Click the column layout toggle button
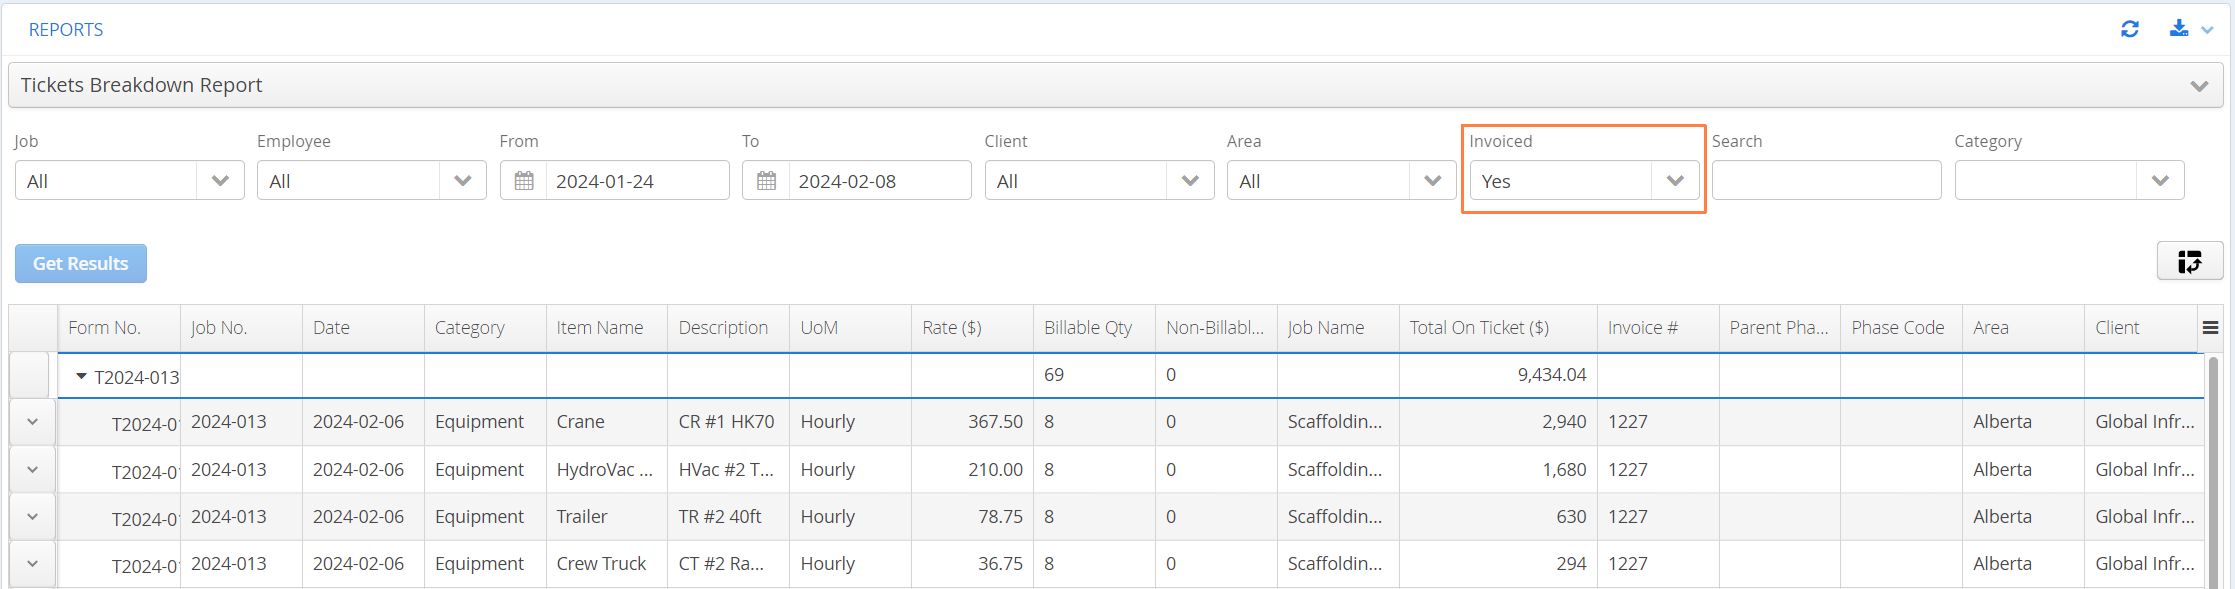2235x589 pixels. (2190, 261)
